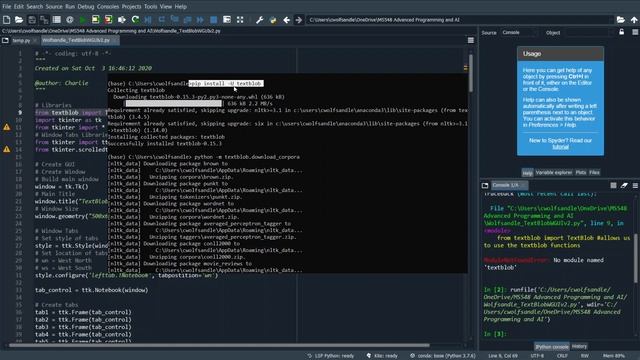Re-run the last script icon
Screen dimensions: 640x360
(135, 20)
